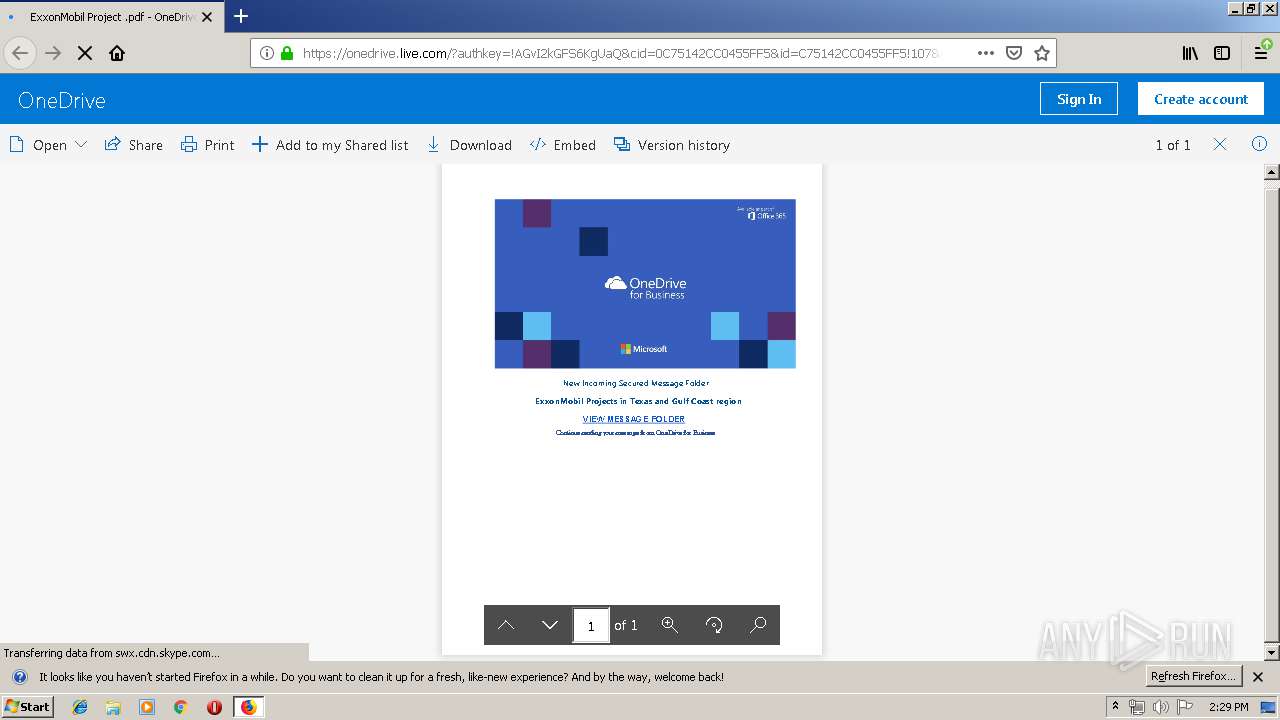Click the browser Back arrow

(20, 53)
